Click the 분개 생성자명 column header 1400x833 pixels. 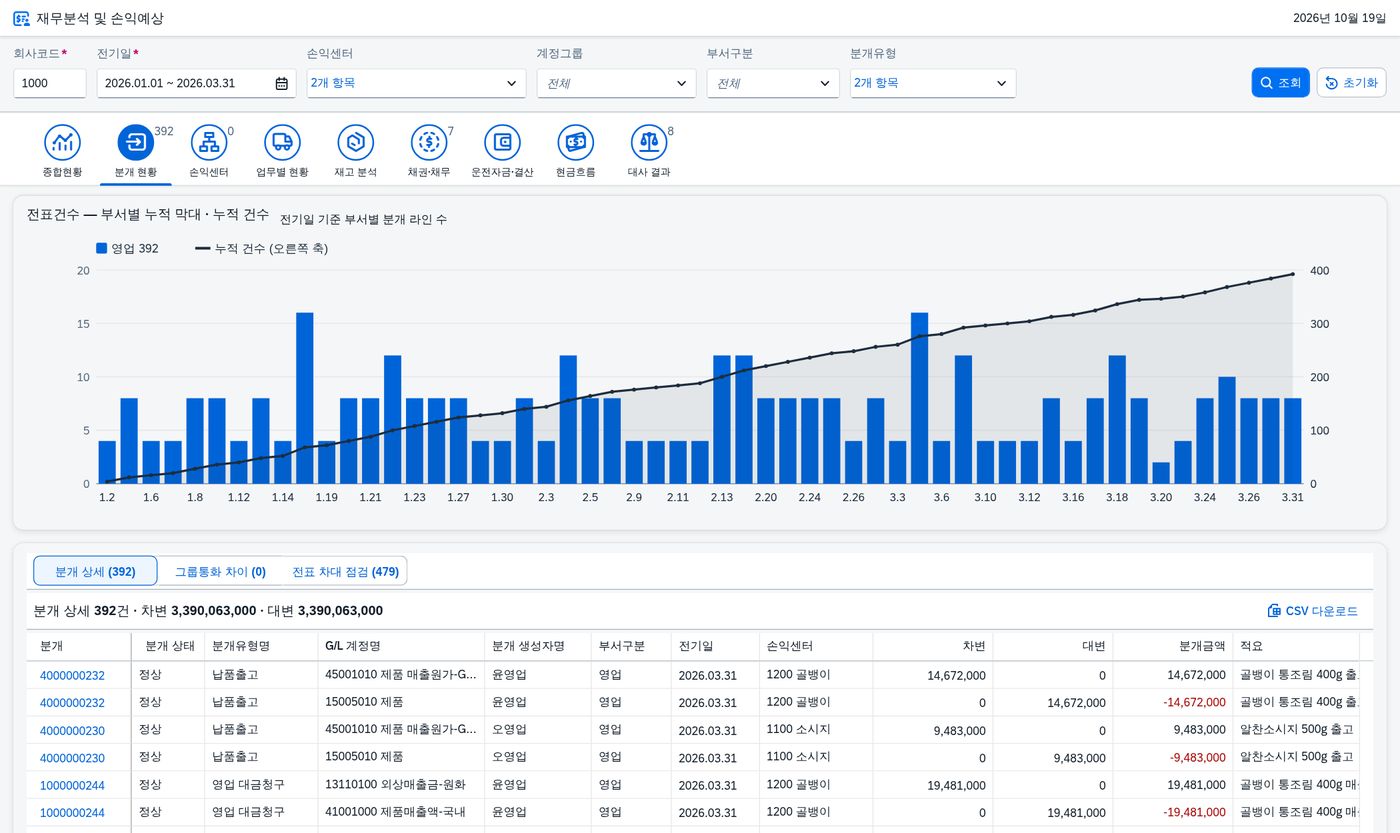click(538, 646)
